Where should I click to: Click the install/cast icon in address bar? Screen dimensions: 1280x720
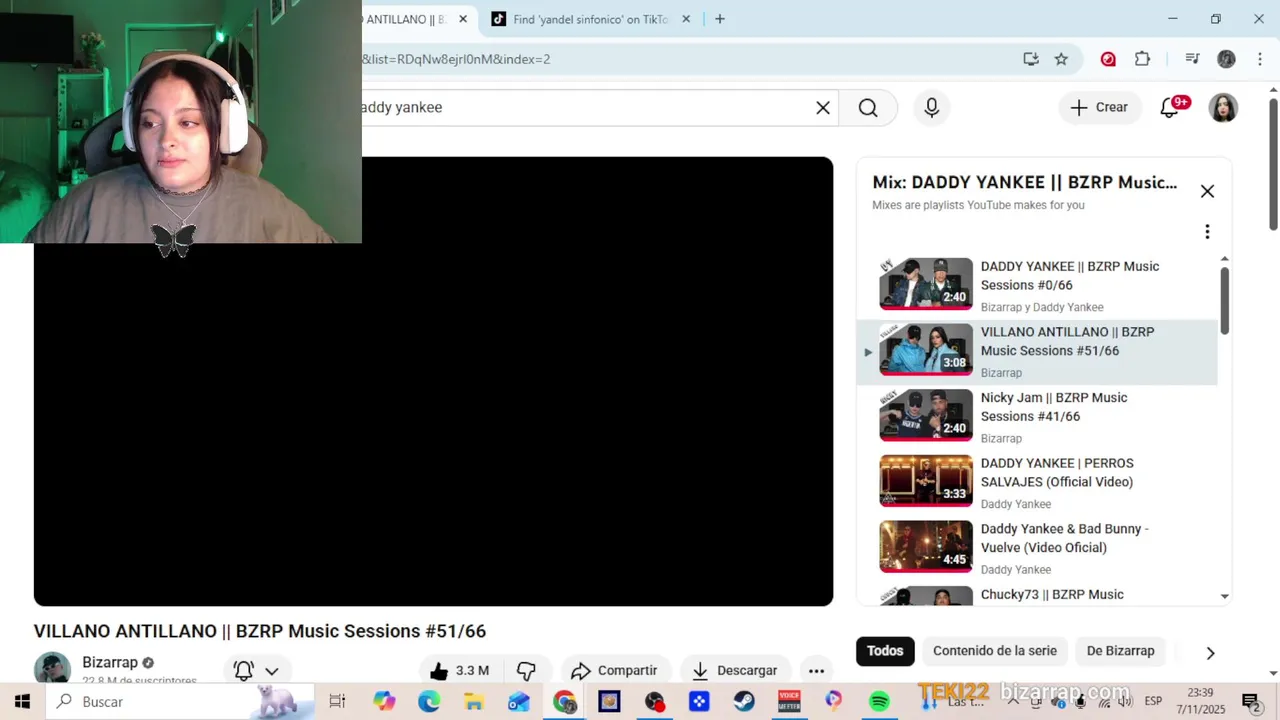(x=1031, y=59)
